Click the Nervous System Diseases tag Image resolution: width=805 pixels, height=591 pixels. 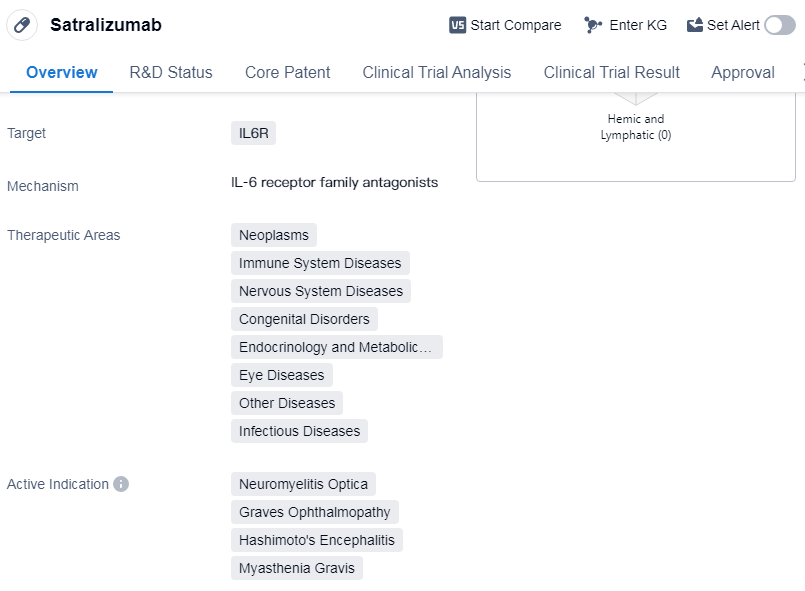point(320,291)
